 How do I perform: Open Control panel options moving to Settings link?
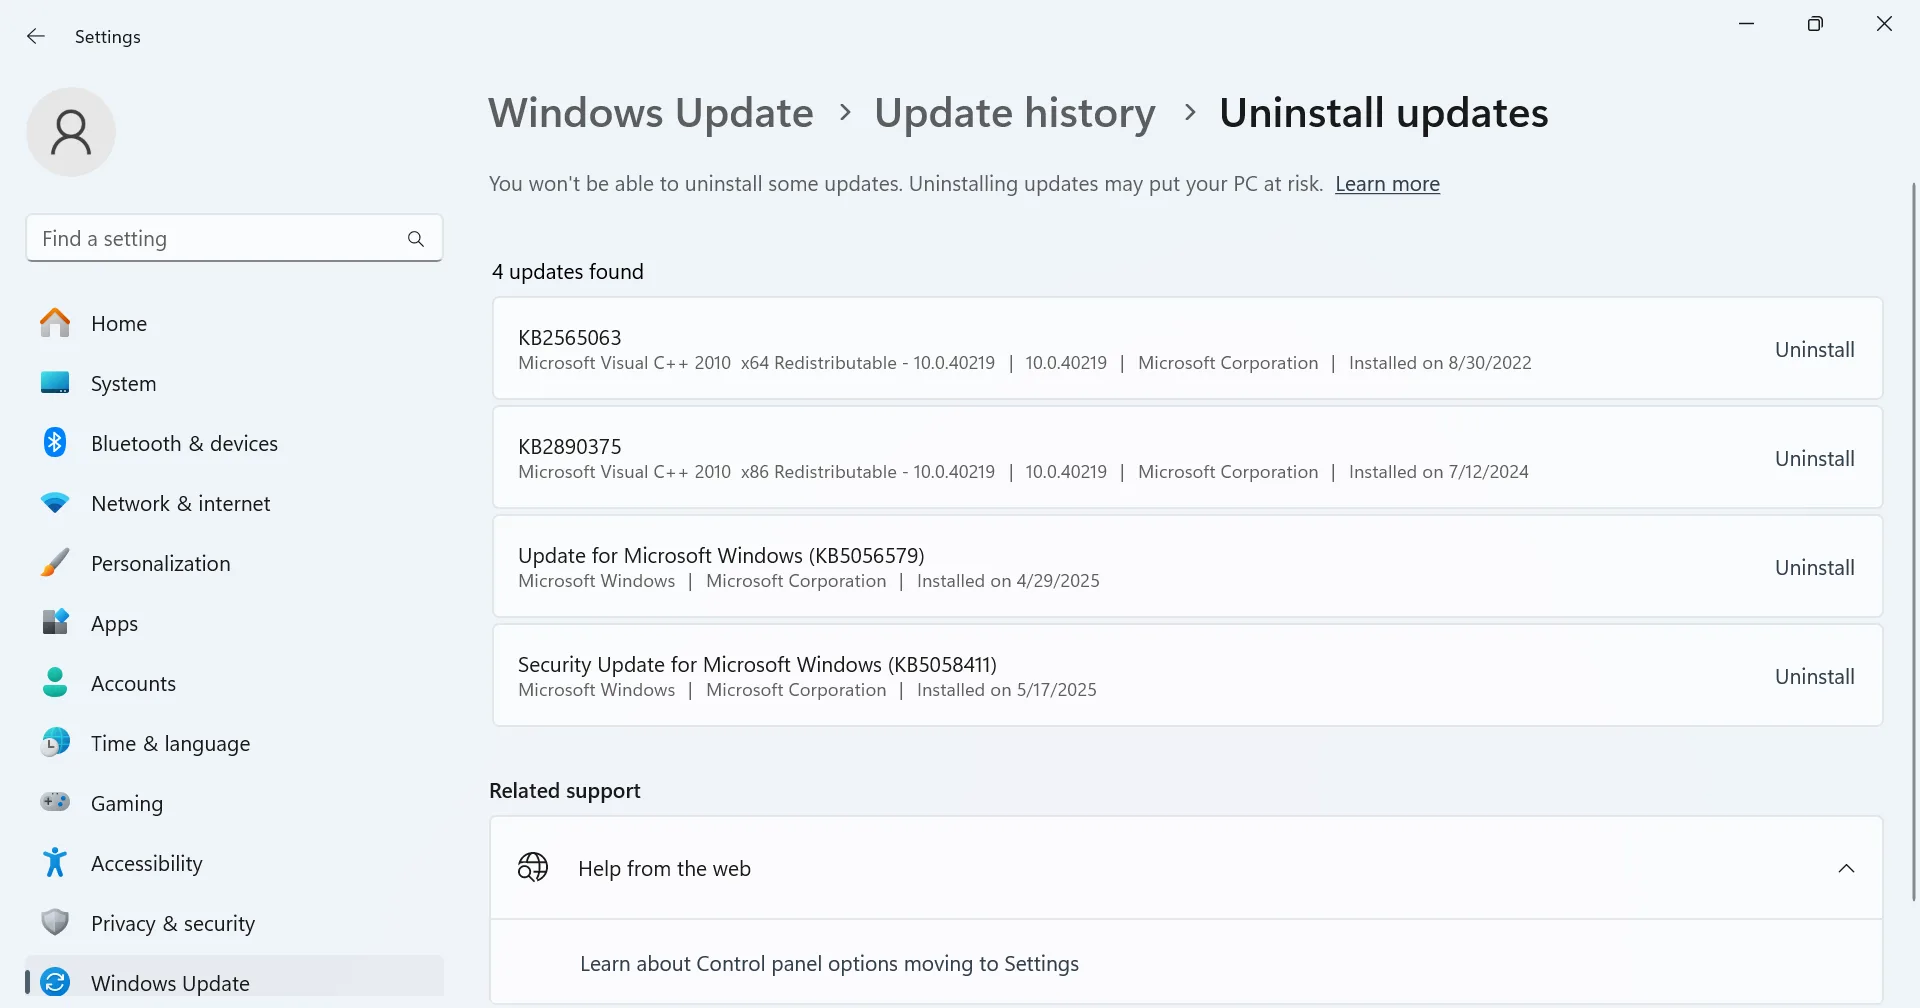tap(829, 964)
